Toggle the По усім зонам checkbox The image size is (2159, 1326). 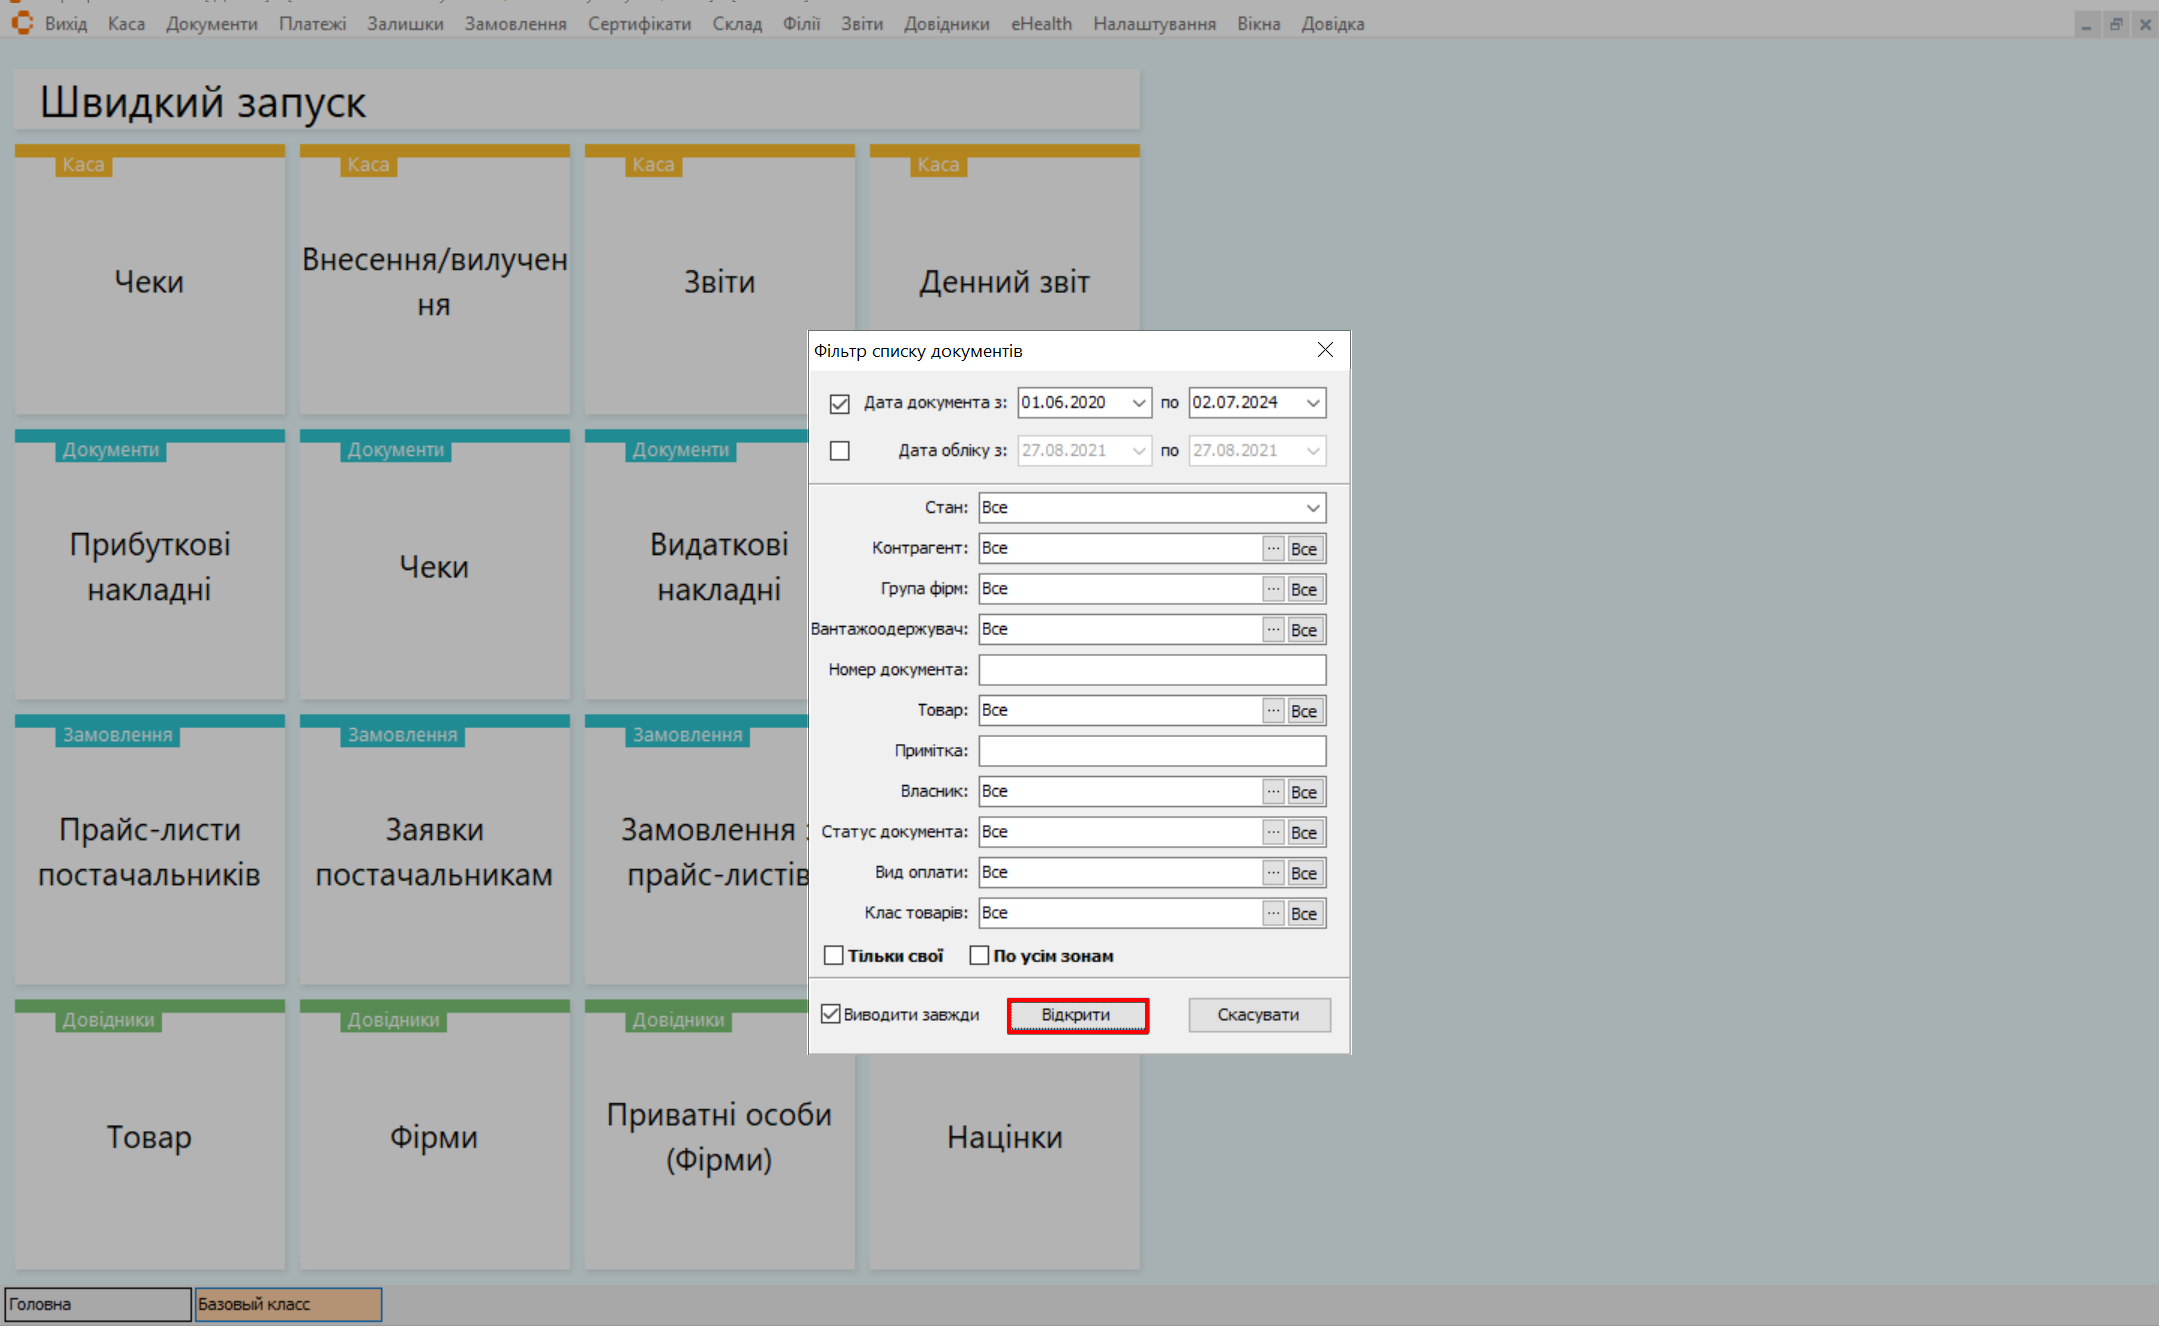pyautogui.click(x=979, y=956)
